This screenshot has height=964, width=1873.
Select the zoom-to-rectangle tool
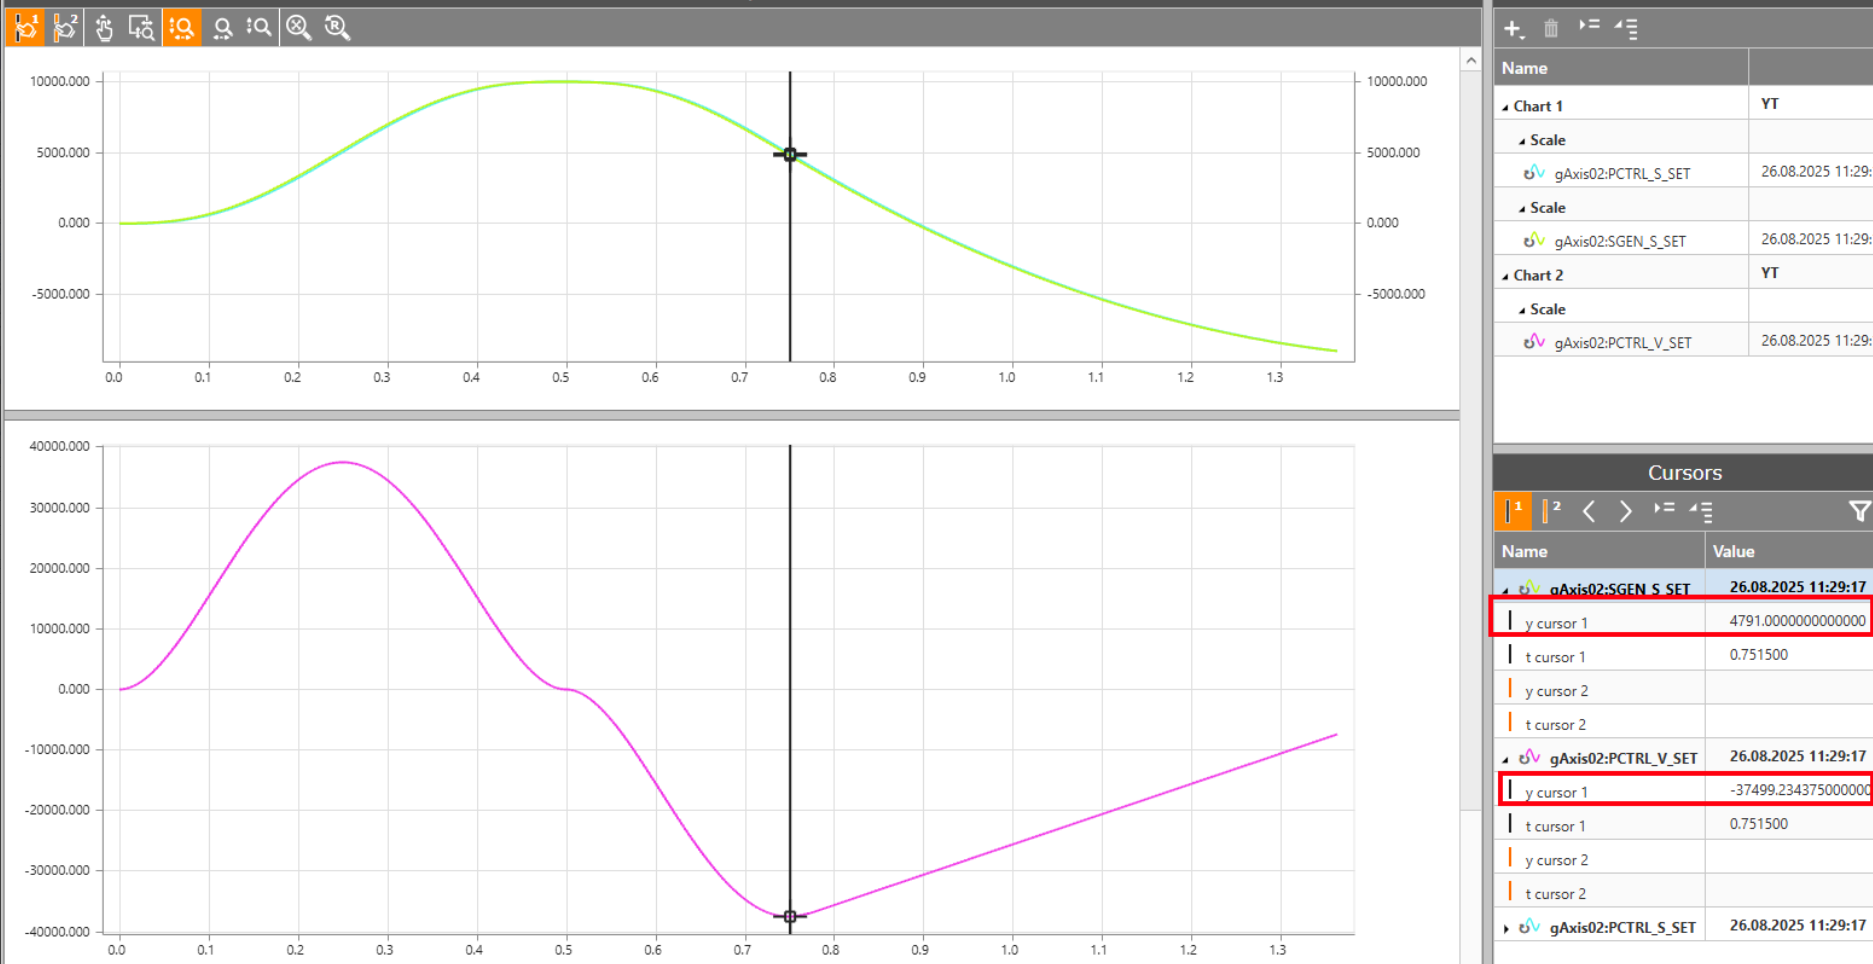pos(142,27)
